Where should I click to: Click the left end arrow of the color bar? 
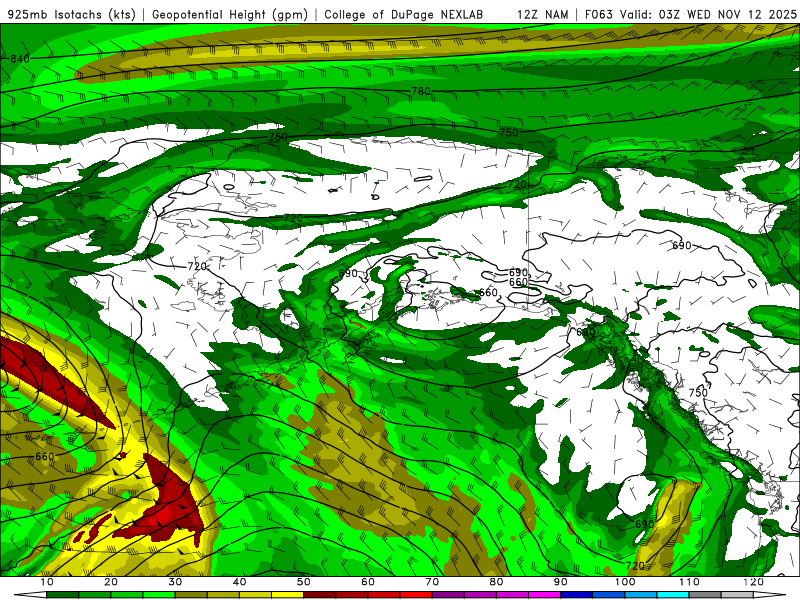(31, 595)
